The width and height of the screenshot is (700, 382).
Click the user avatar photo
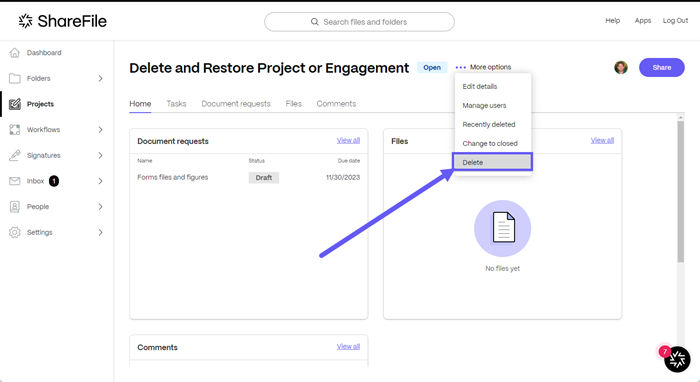621,67
